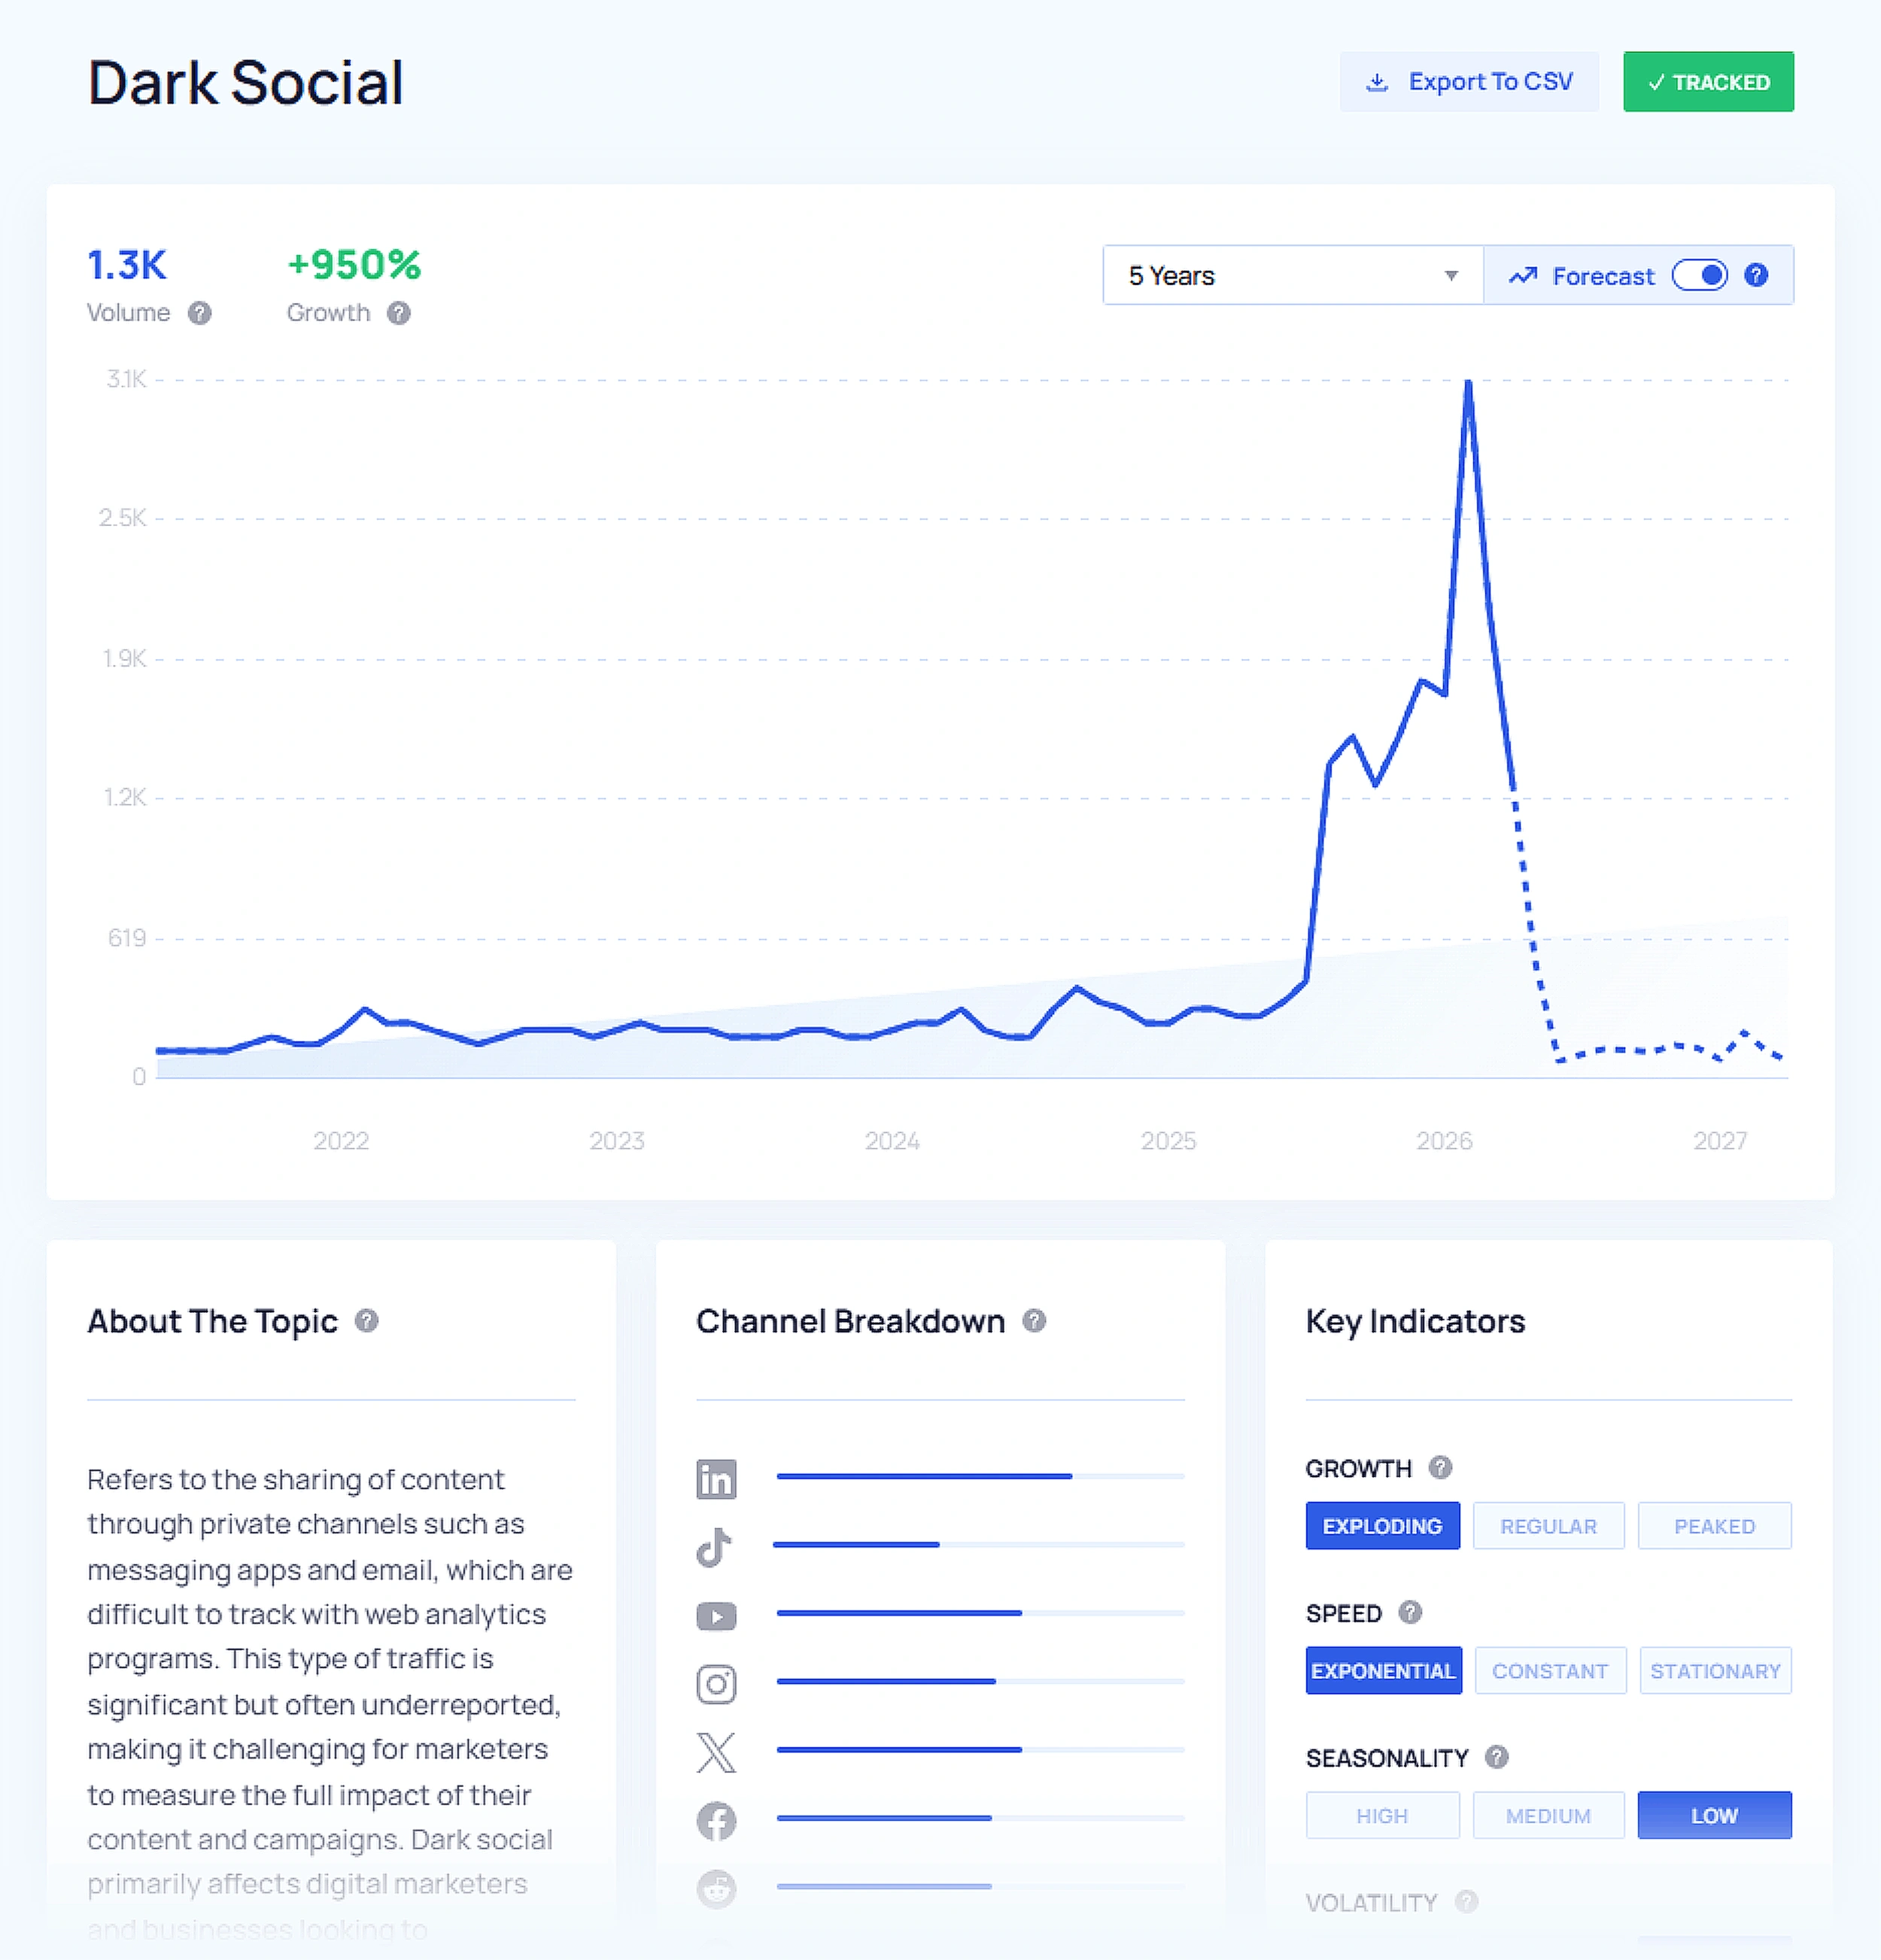Open the 5 Years time range dropdown
The height and width of the screenshot is (1960, 1881).
coord(1290,275)
